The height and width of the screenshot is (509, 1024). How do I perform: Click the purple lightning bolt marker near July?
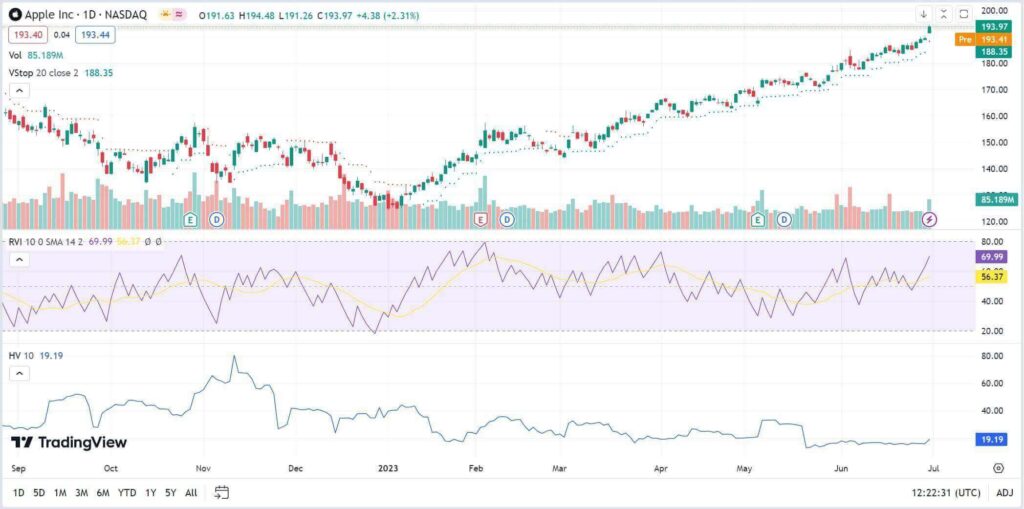(x=929, y=220)
